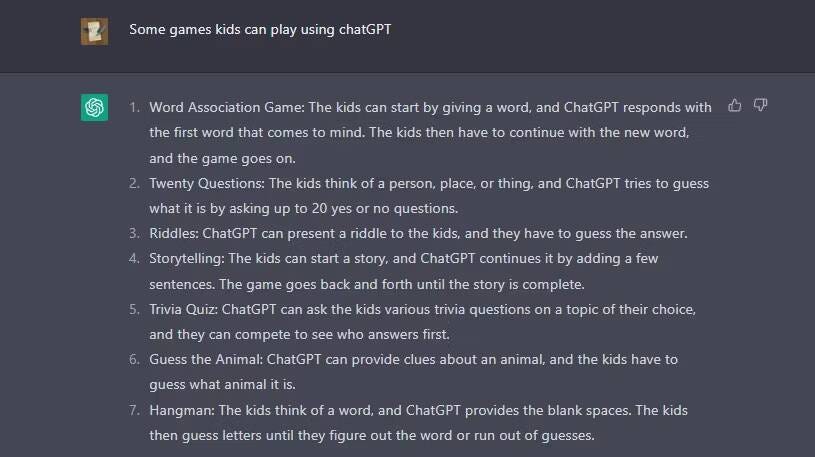Click the 'Twenty Questions' list item text
815x457 pixels.
pyautogui.click(x=429, y=196)
